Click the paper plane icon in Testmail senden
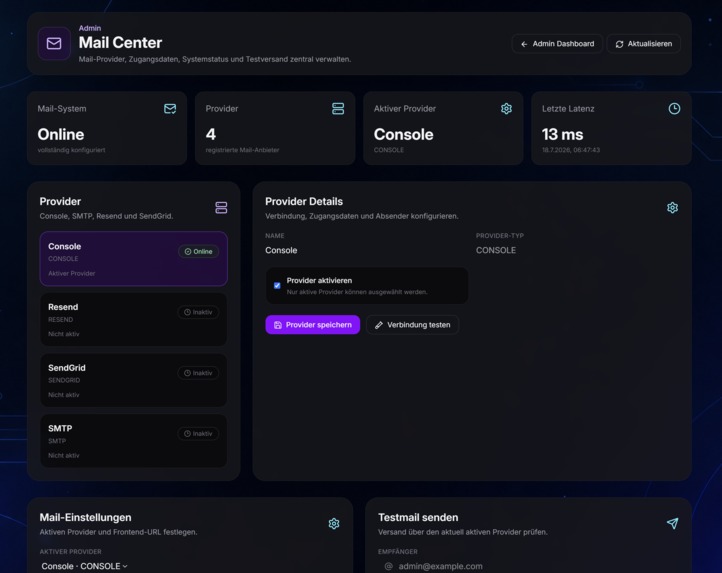The height and width of the screenshot is (573, 722). click(672, 523)
